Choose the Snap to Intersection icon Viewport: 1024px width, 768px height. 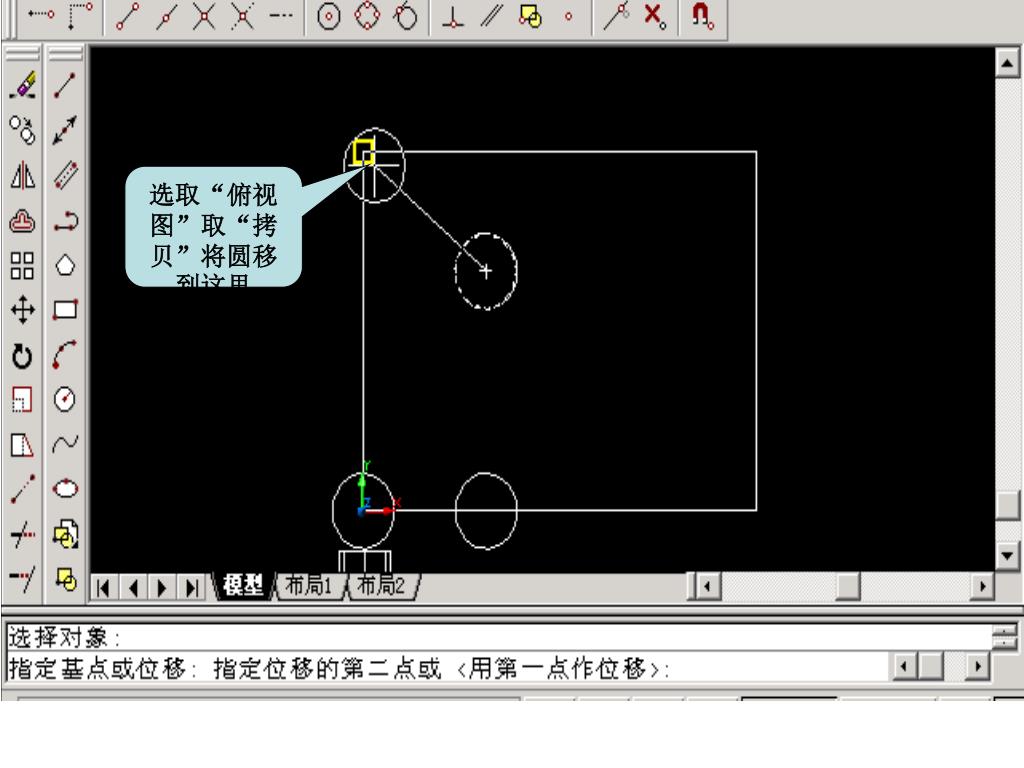pos(204,16)
